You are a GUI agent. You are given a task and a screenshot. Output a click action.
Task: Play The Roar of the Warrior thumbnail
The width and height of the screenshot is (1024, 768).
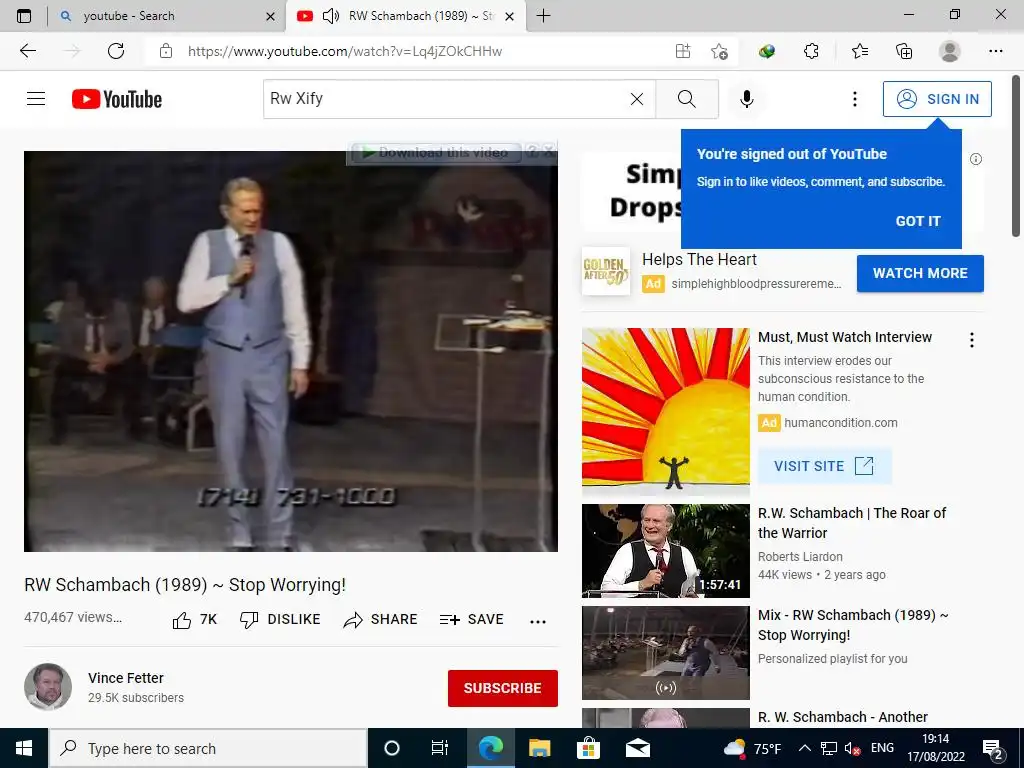[x=665, y=551]
